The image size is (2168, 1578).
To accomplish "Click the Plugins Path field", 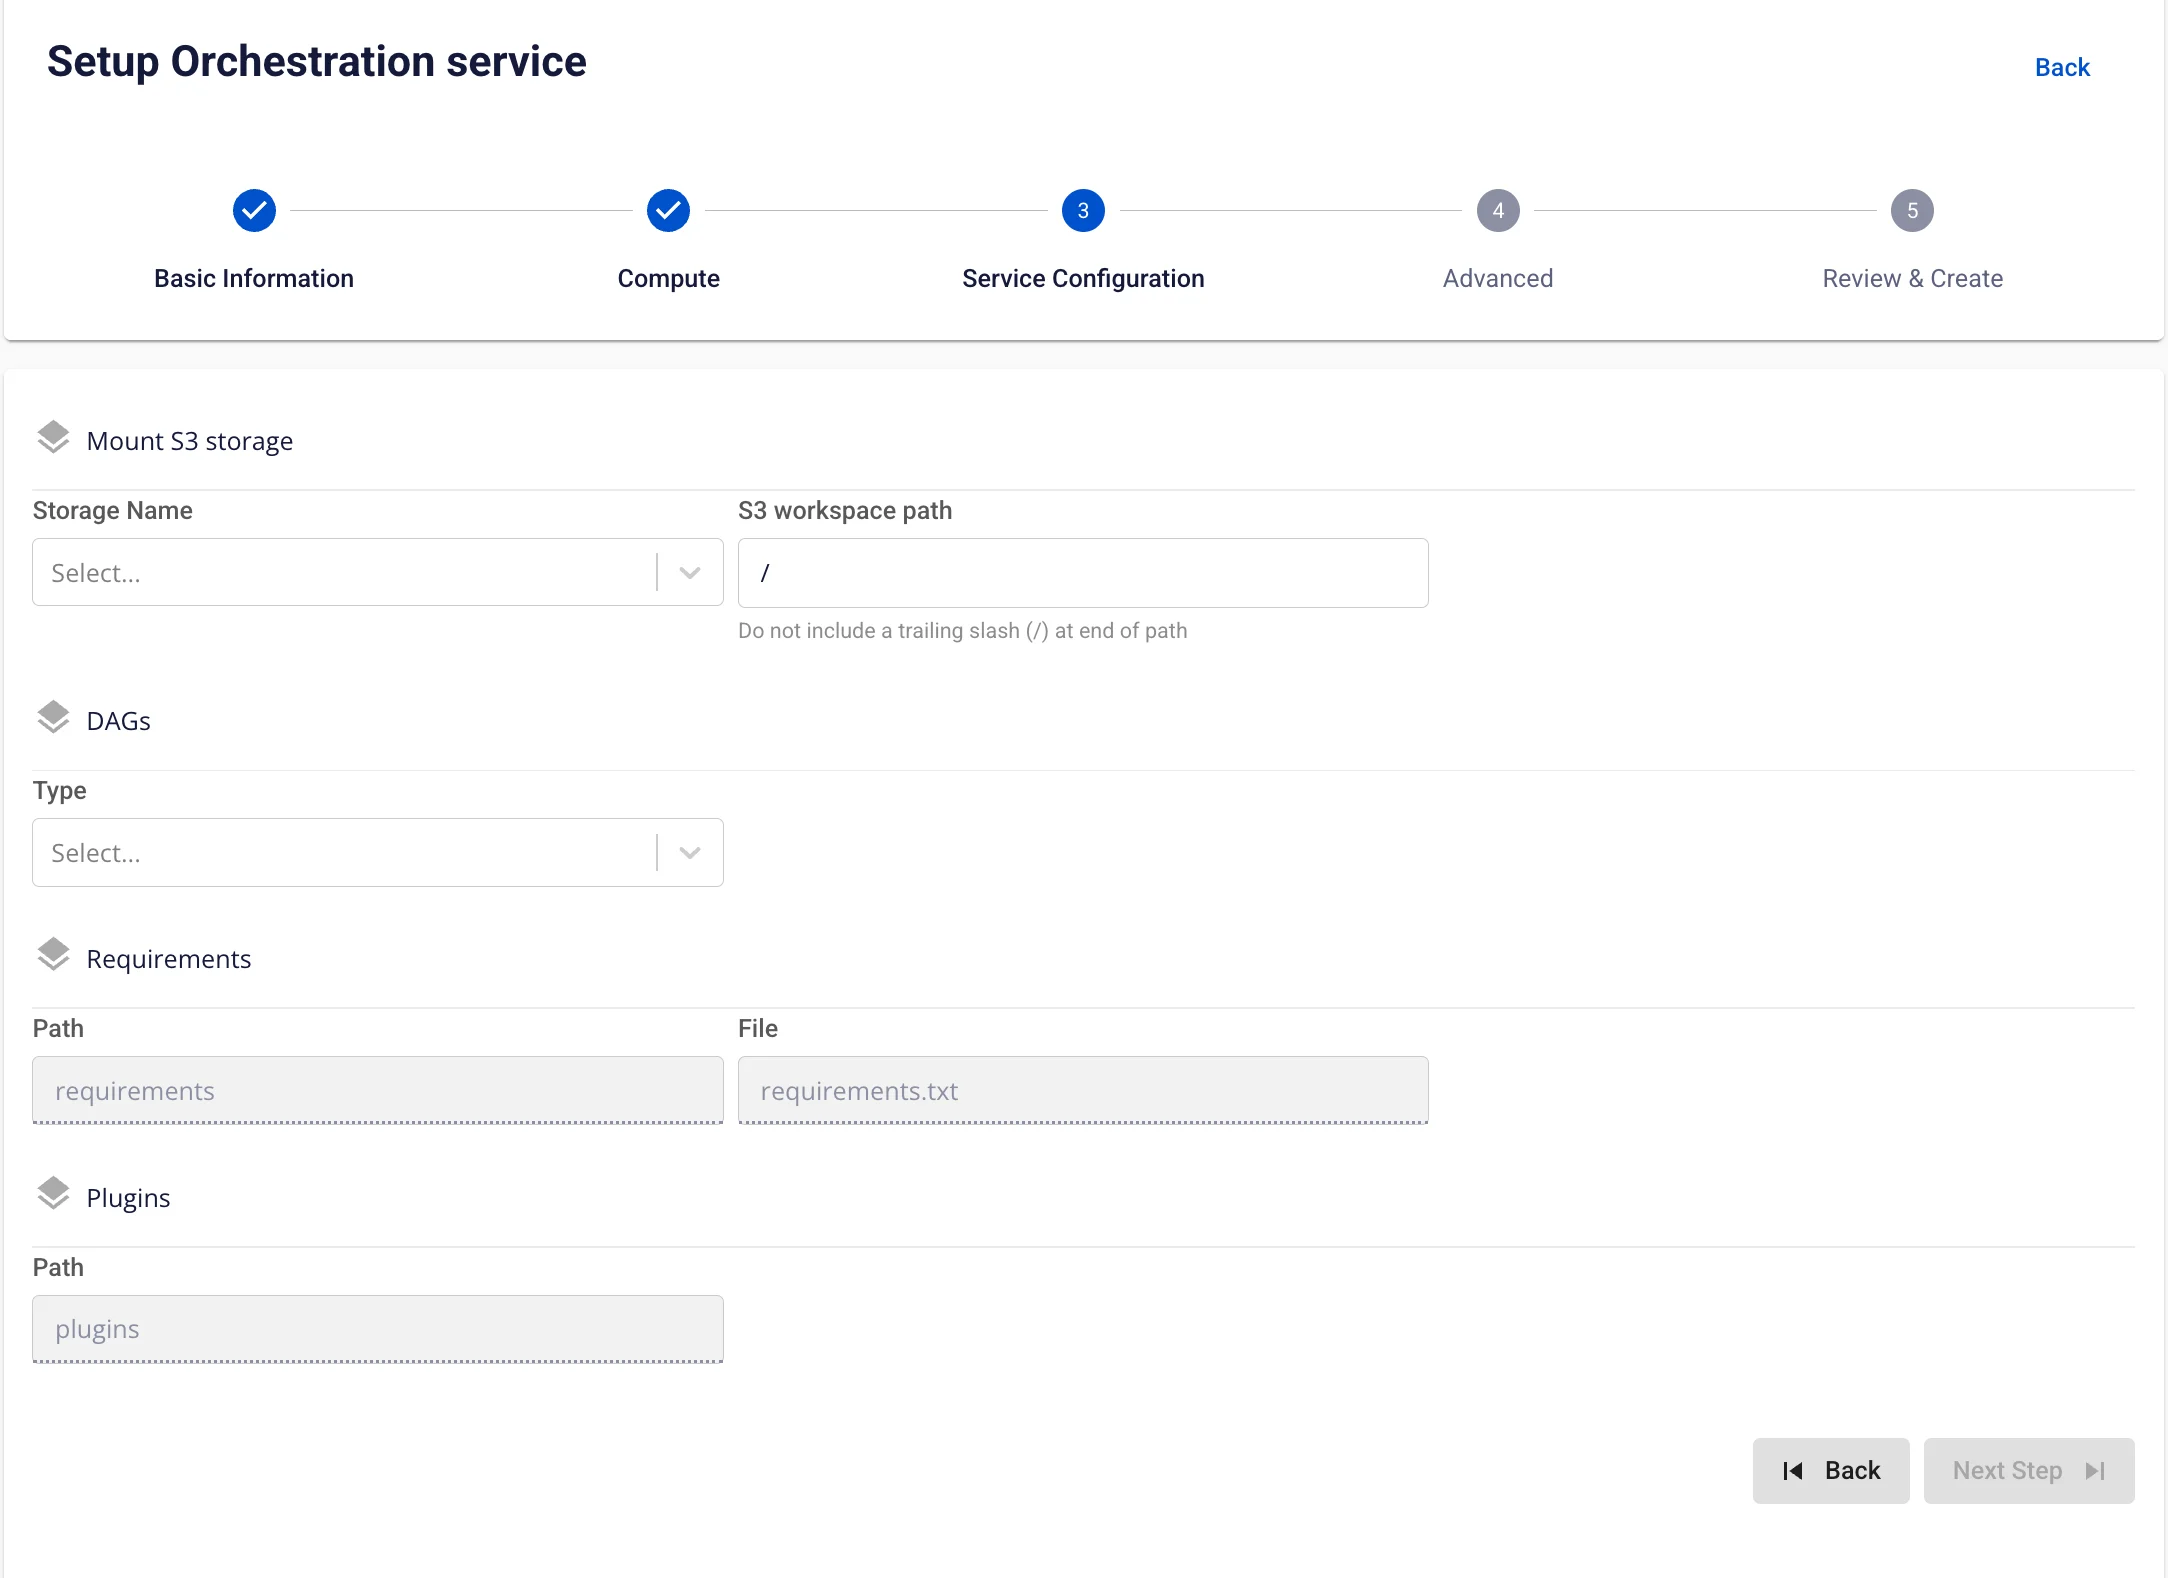I will (x=378, y=1329).
